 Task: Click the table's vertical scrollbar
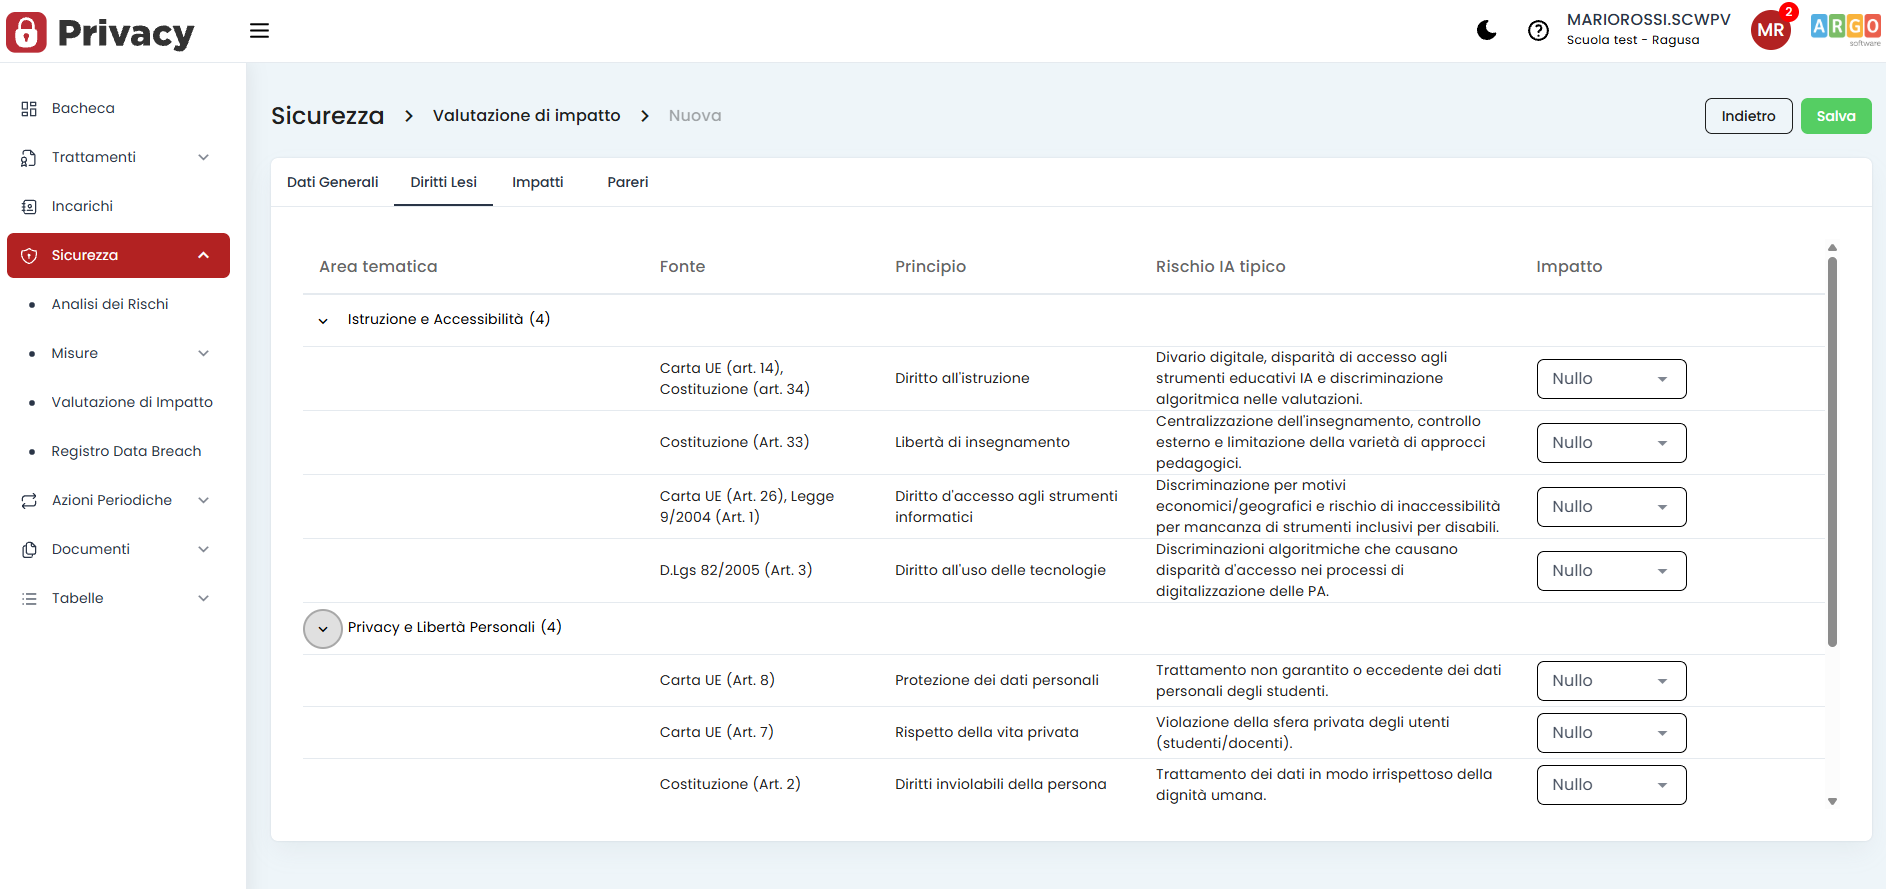coord(1832,450)
